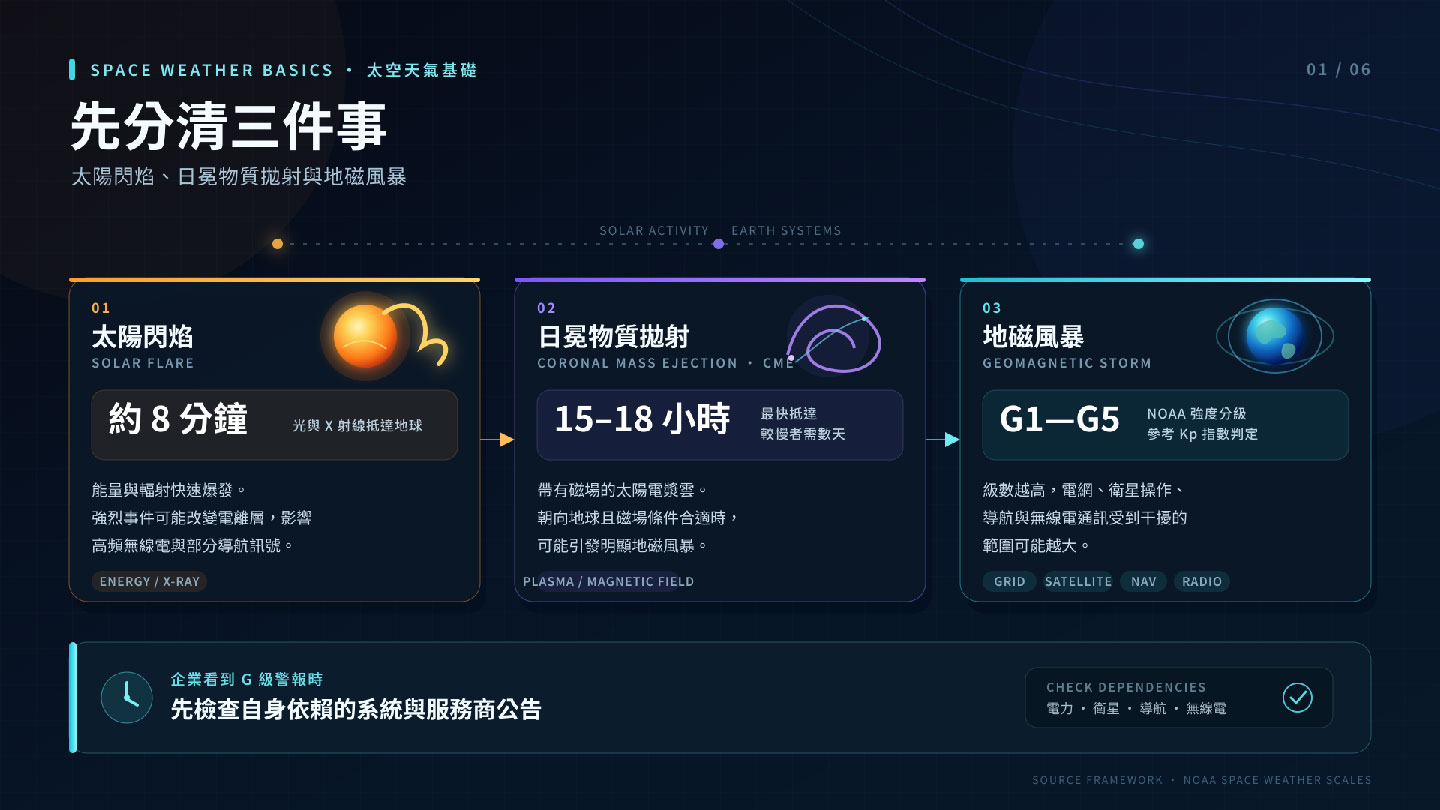This screenshot has height=810, width=1440.
Task: Select the SATELLITE tag
Action: point(1078,581)
